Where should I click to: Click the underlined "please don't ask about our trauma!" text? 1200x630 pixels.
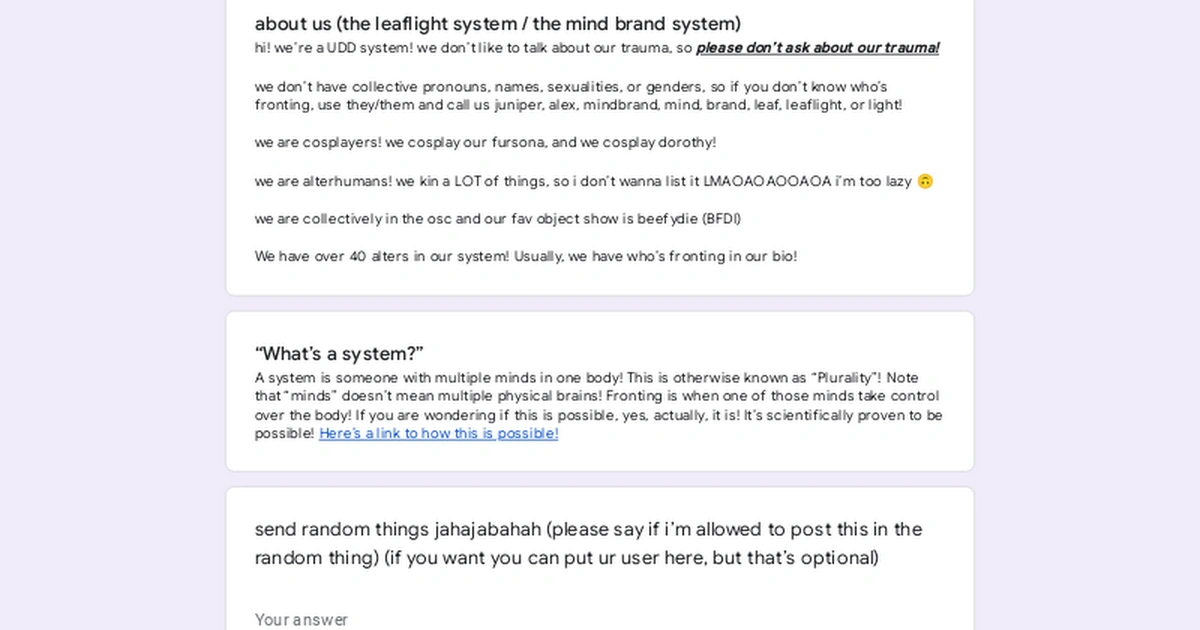tap(818, 48)
